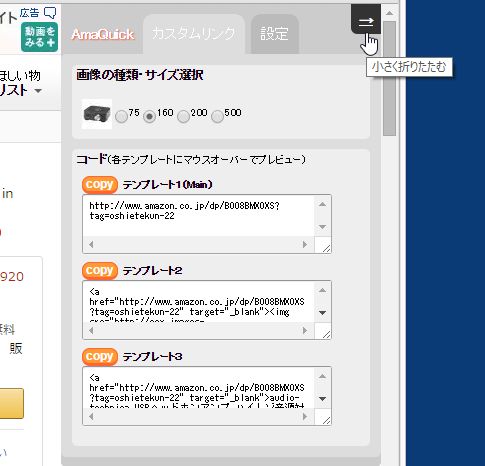This screenshot has width=485, height=466.
Task: Click the page scrollbar up arrow
Action: tap(389, 13)
